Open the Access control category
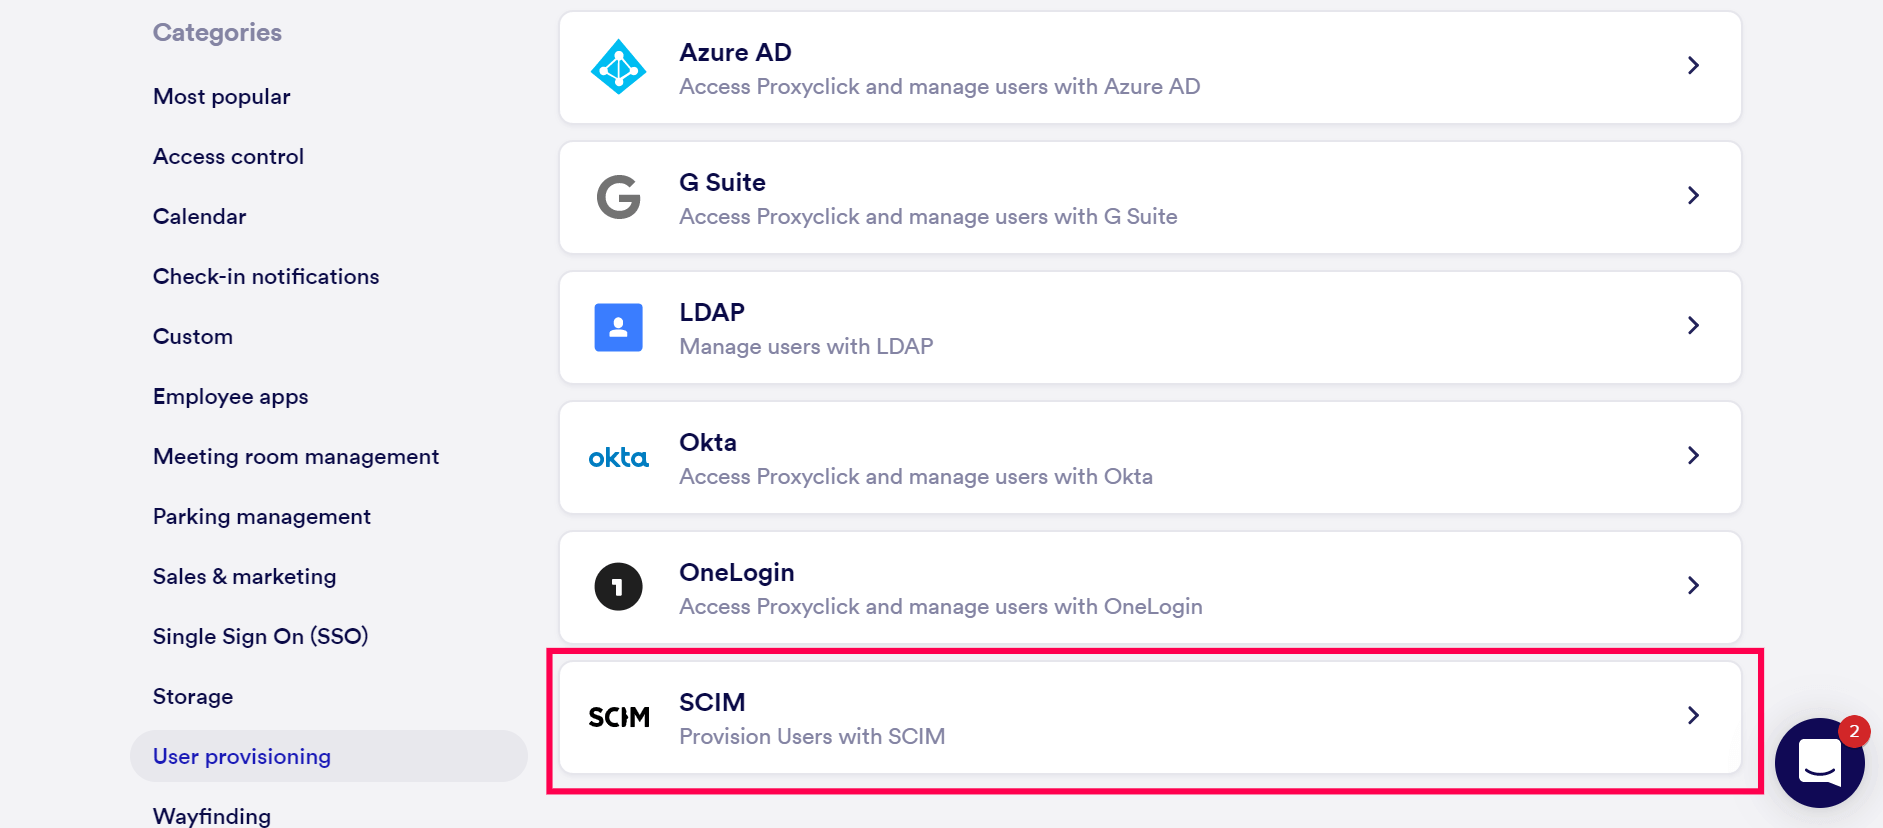The image size is (1883, 828). [x=228, y=157]
